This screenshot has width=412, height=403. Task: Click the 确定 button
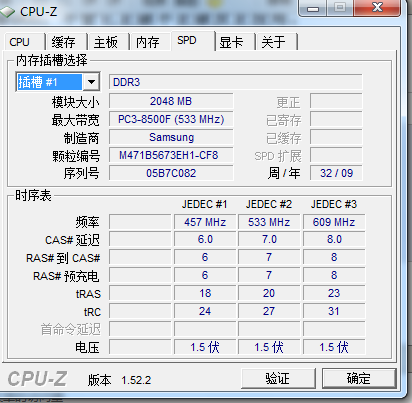pyautogui.click(x=359, y=378)
